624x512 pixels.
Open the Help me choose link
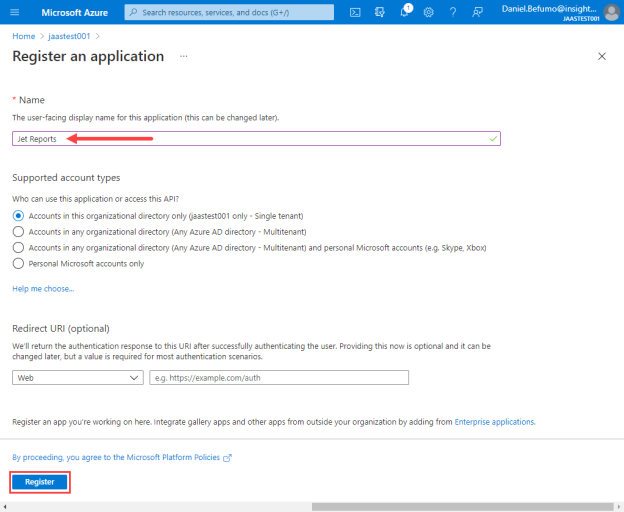(43, 289)
